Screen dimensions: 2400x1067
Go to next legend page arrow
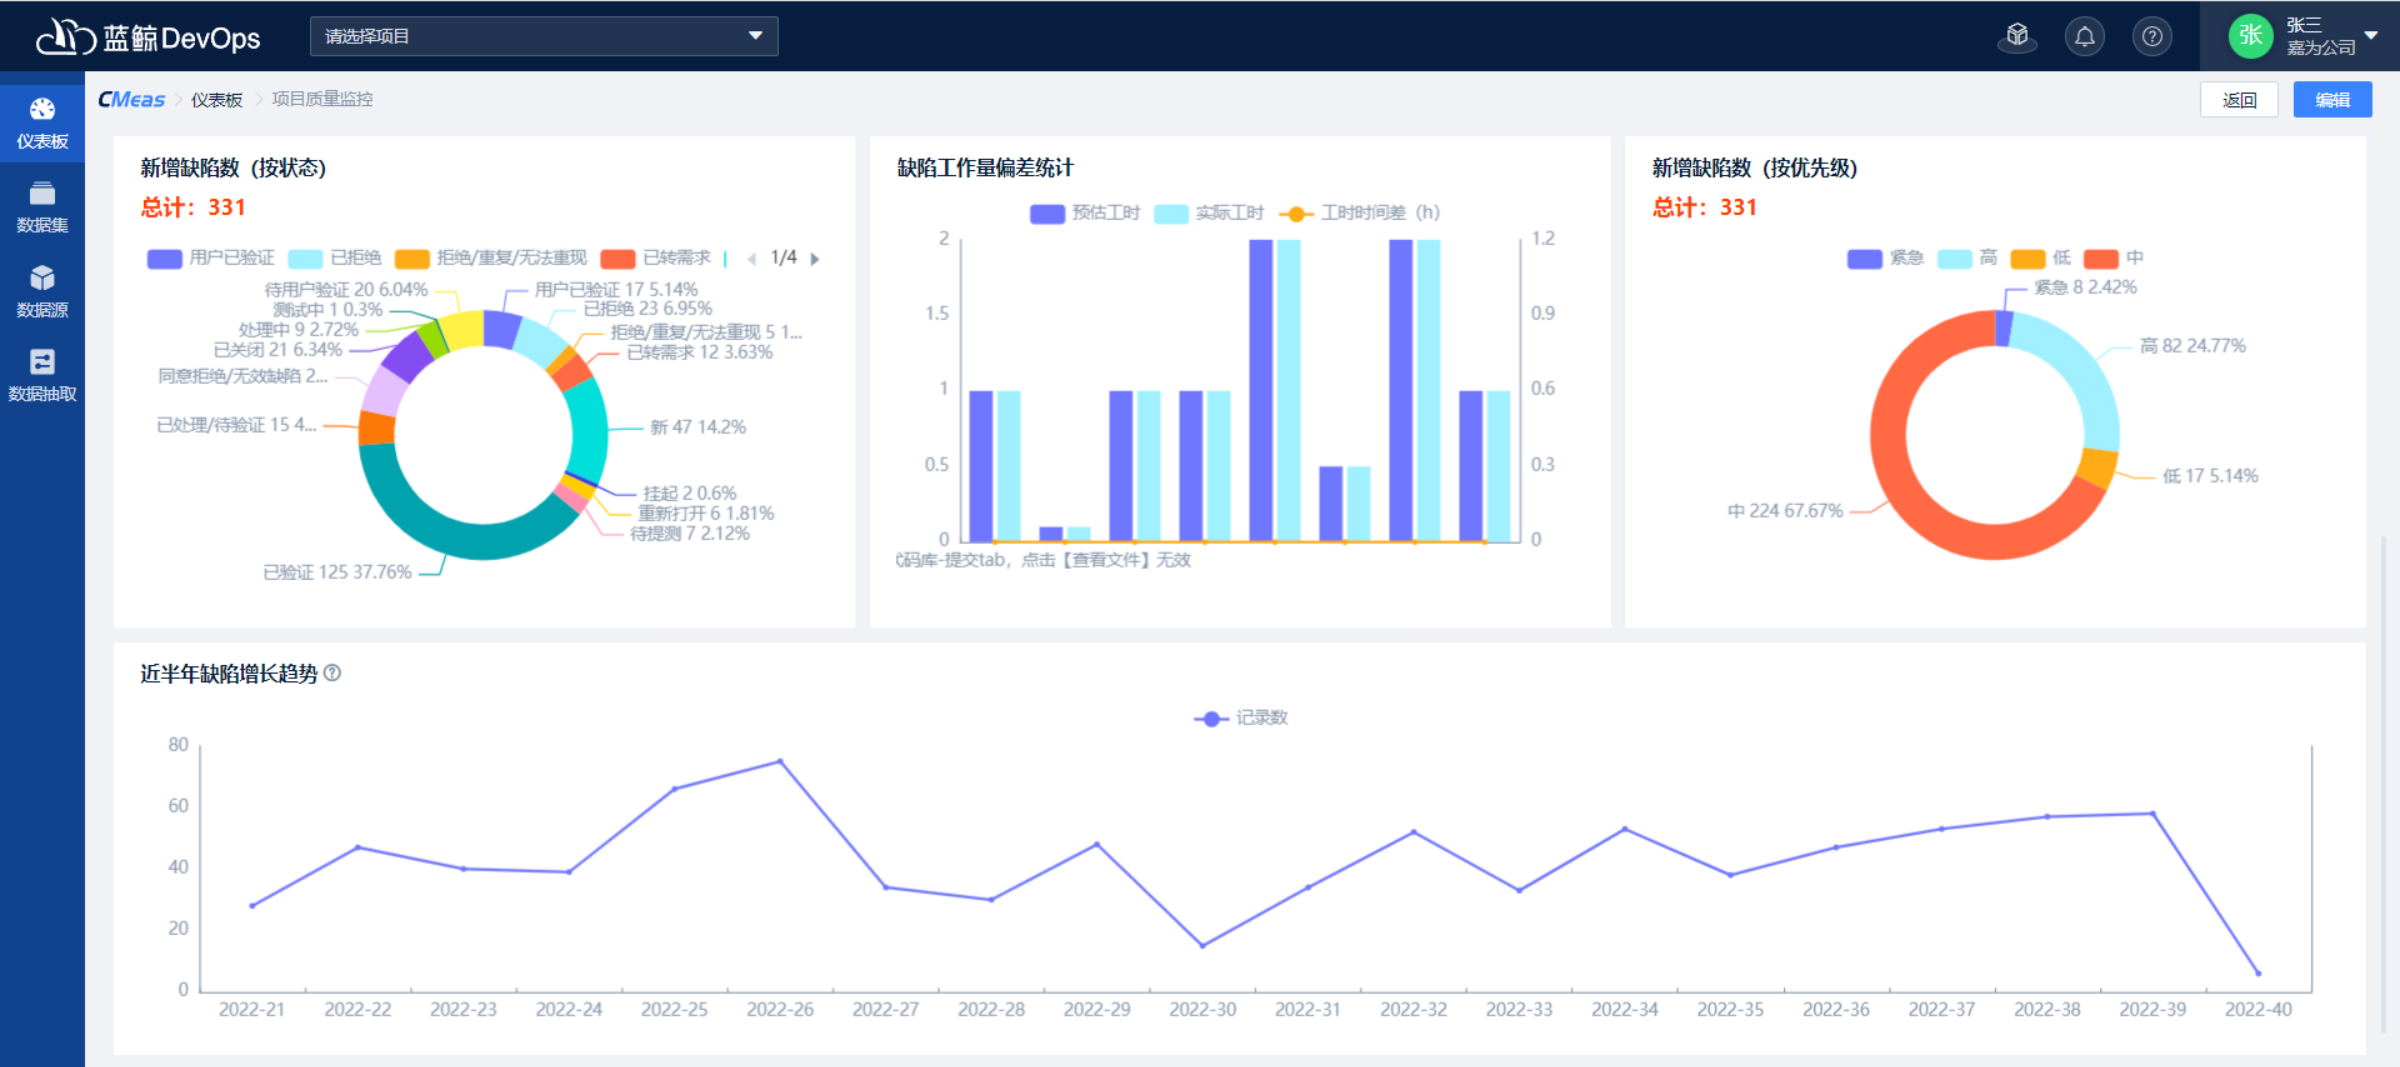click(x=815, y=259)
